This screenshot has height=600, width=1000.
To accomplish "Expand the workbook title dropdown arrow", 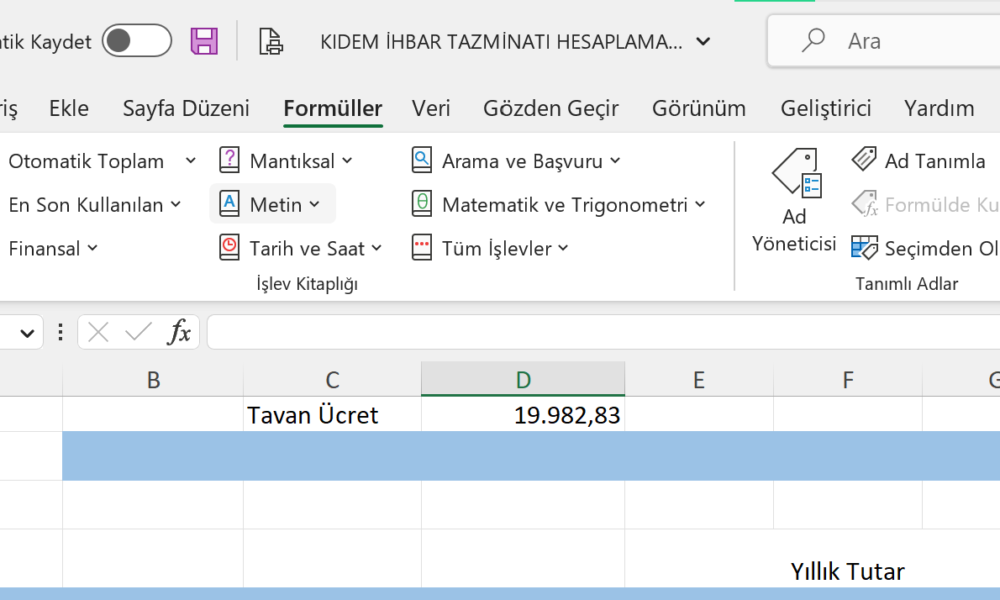I will click(704, 41).
